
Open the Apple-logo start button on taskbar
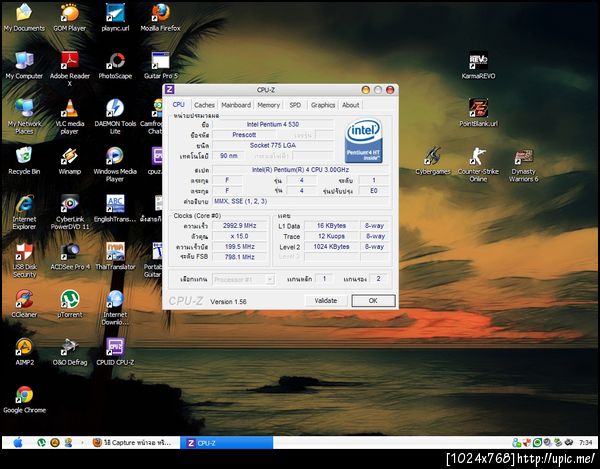pyautogui.click(x=18, y=443)
